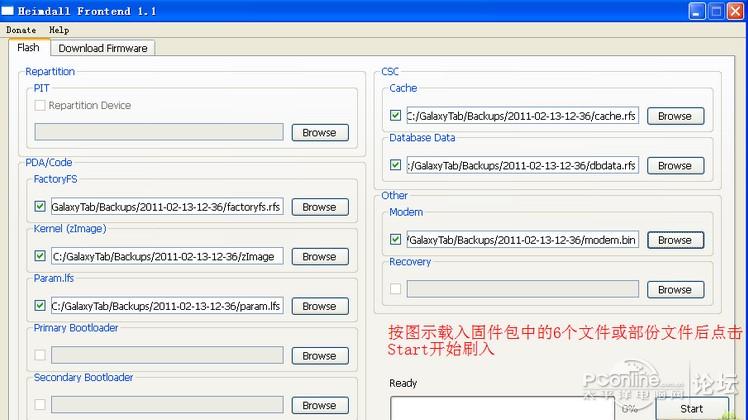The width and height of the screenshot is (748, 420).
Task: Browse for a PIT file
Action: pos(320,133)
